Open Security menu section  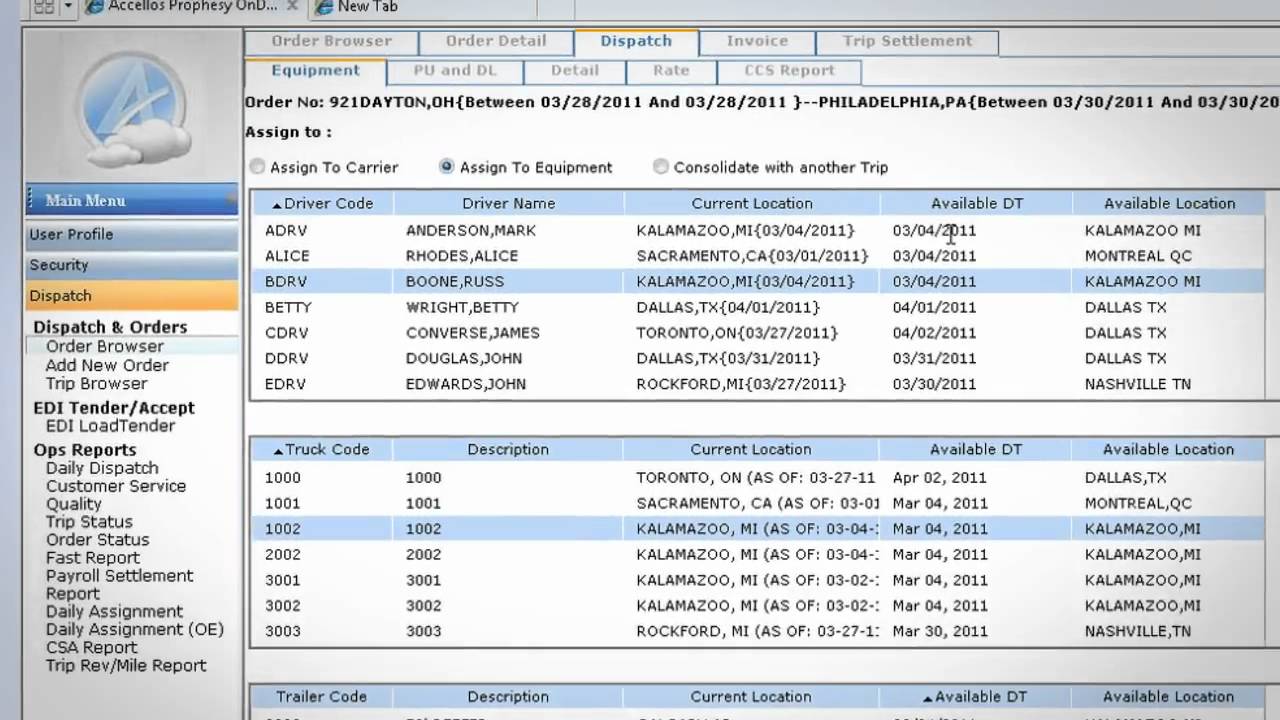[x=132, y=265]
